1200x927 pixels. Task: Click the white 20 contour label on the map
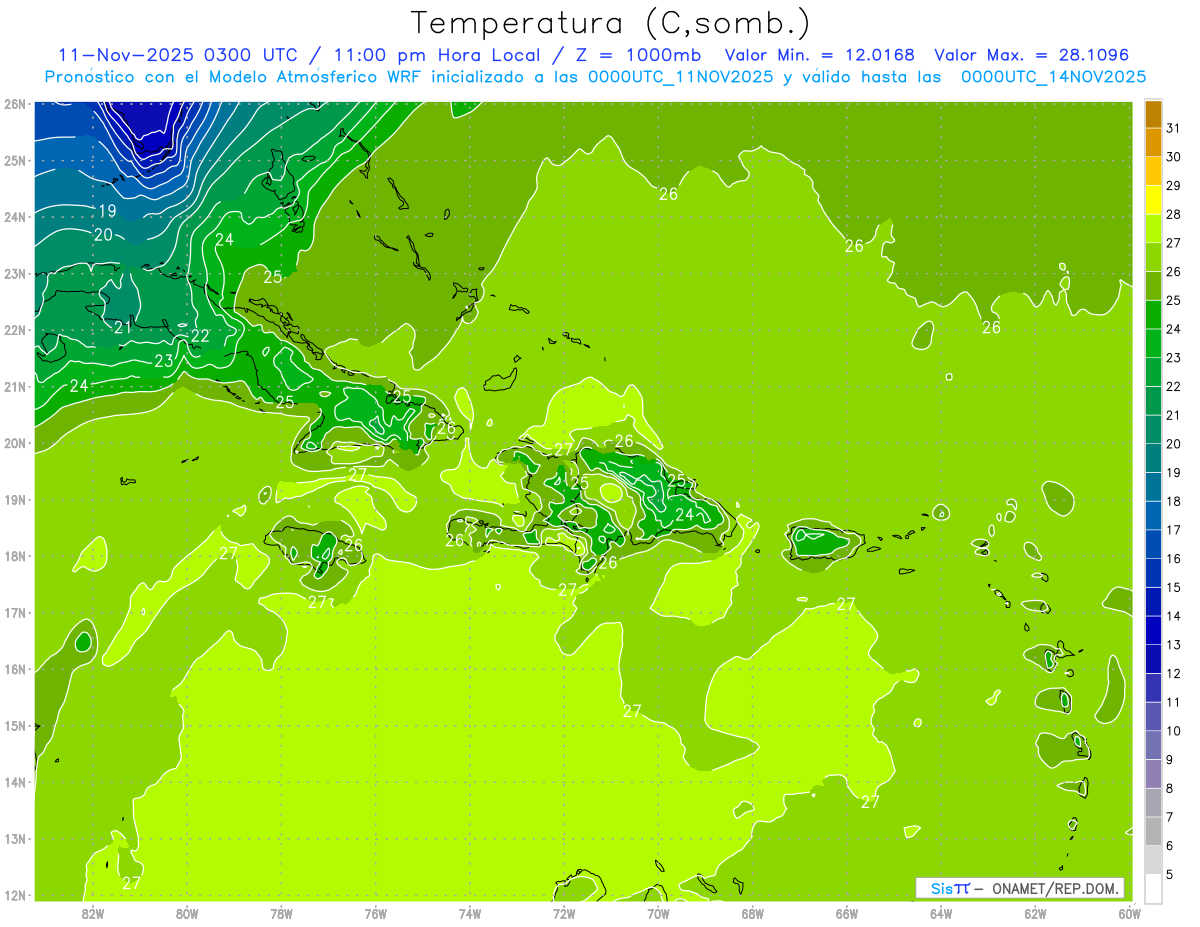(103, 235)
